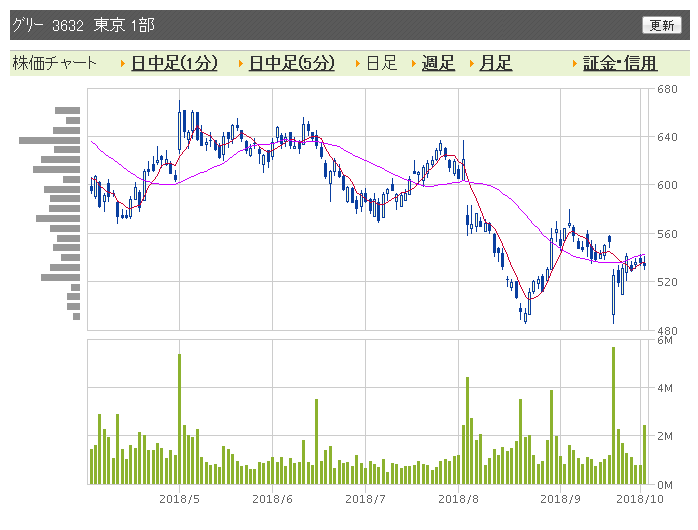
Task: Click the 更新 refresh button
Action: [x=661, y=25]
